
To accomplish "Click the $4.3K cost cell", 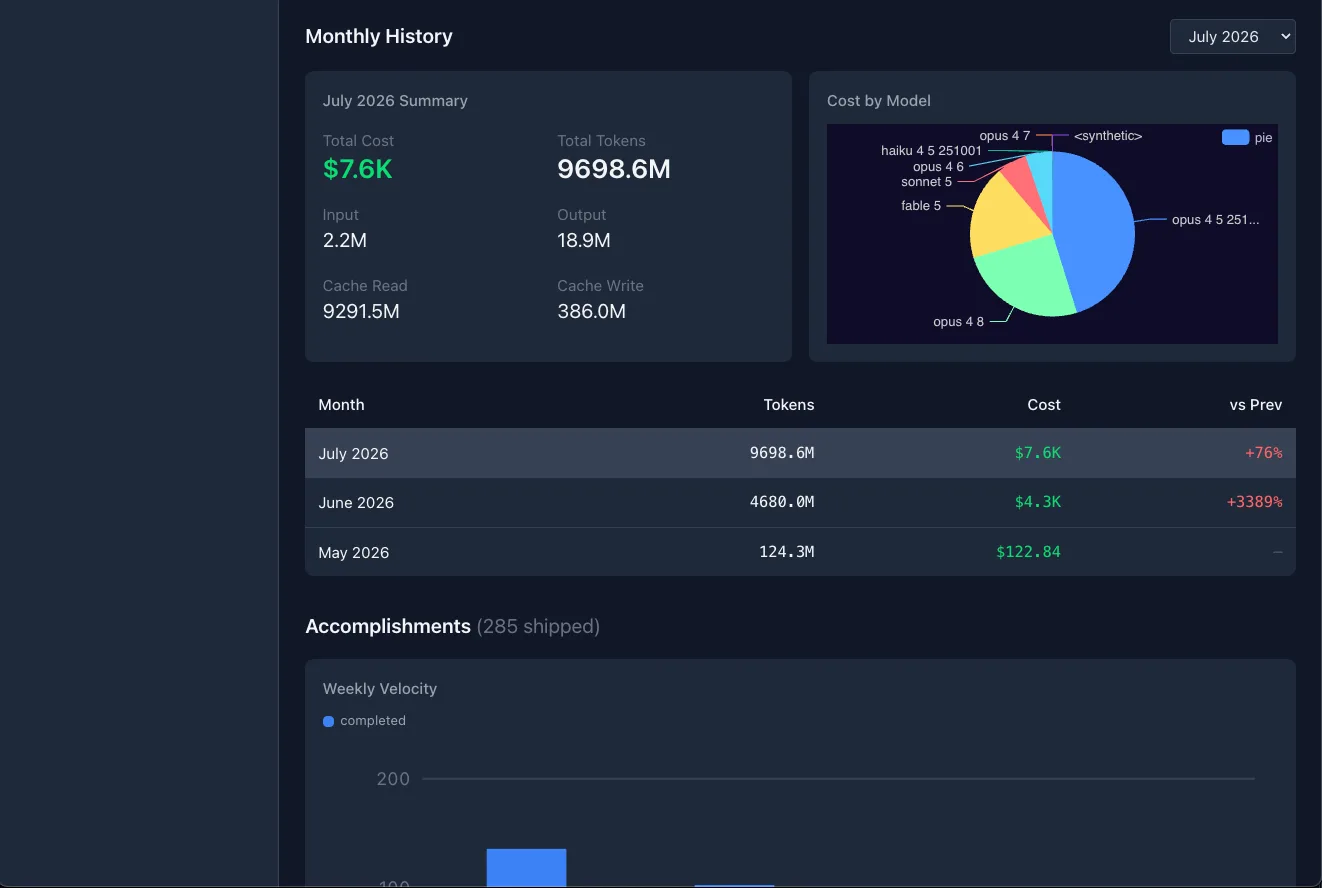I will coord(1038,502).
